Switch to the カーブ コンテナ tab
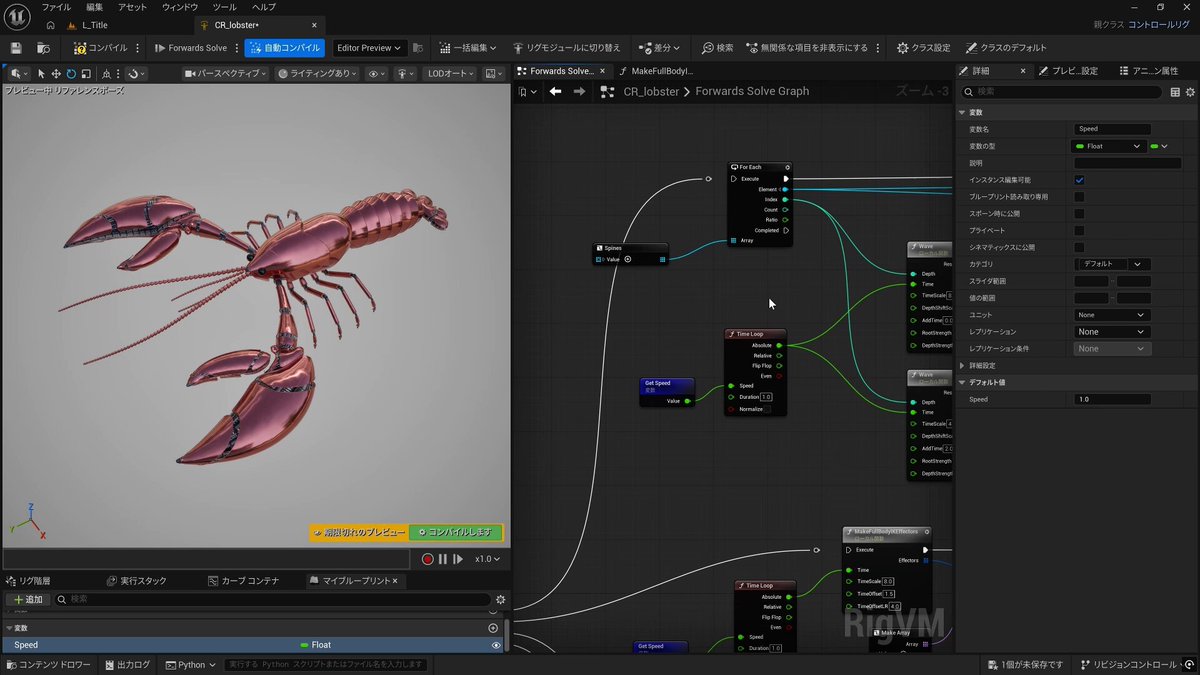 [x=250, y=581]
